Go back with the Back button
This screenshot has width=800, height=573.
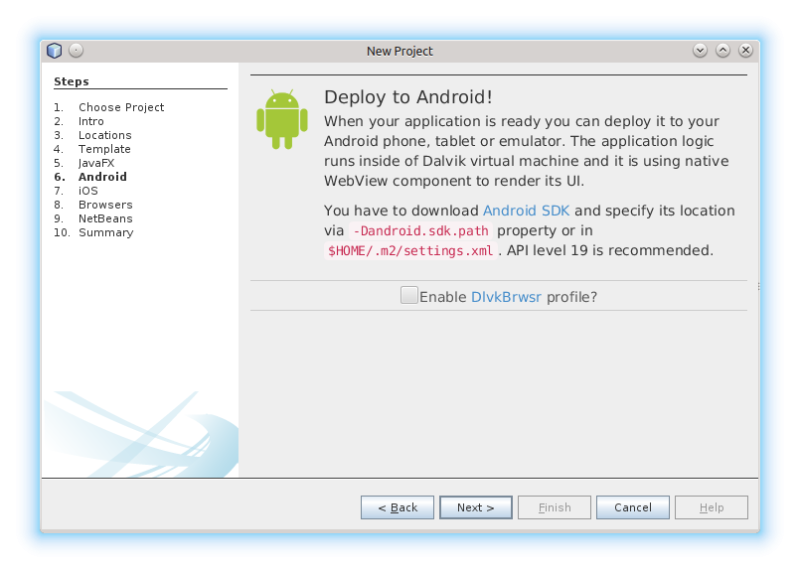point(397,508)
